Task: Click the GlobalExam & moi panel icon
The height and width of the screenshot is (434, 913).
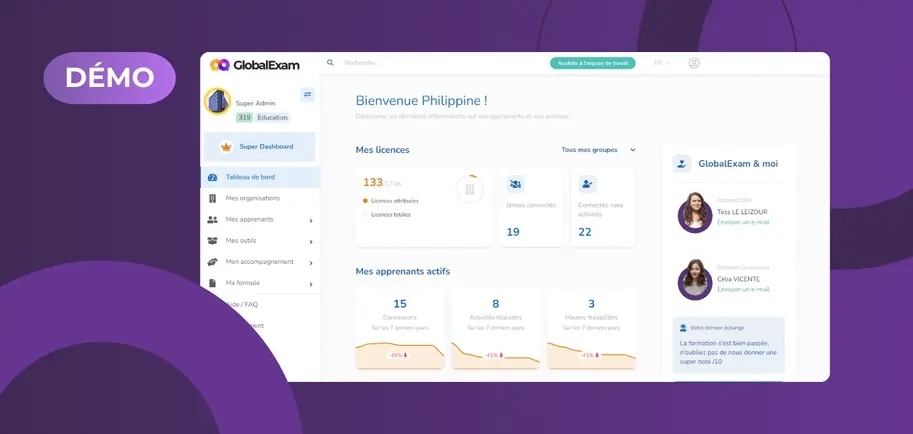Action: pyautogui.click(x=682, y=164)
